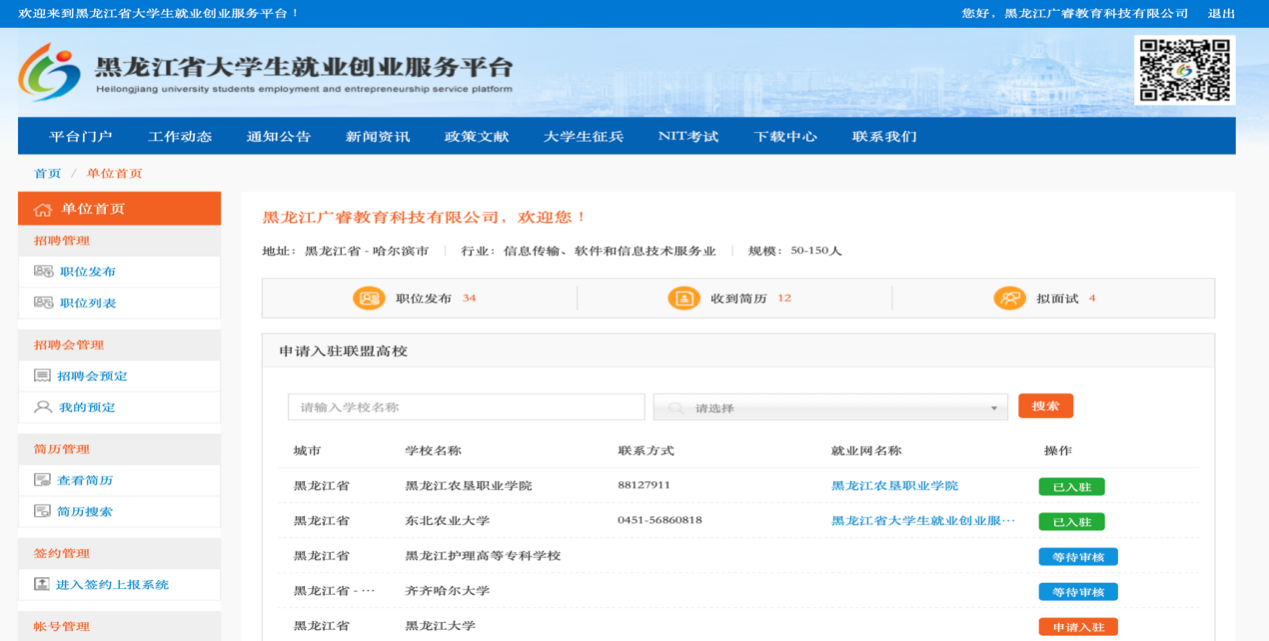The image size is (1269, 641).
Task: Click the 职位发布 orange stats icon
Action: pos(369,298)
